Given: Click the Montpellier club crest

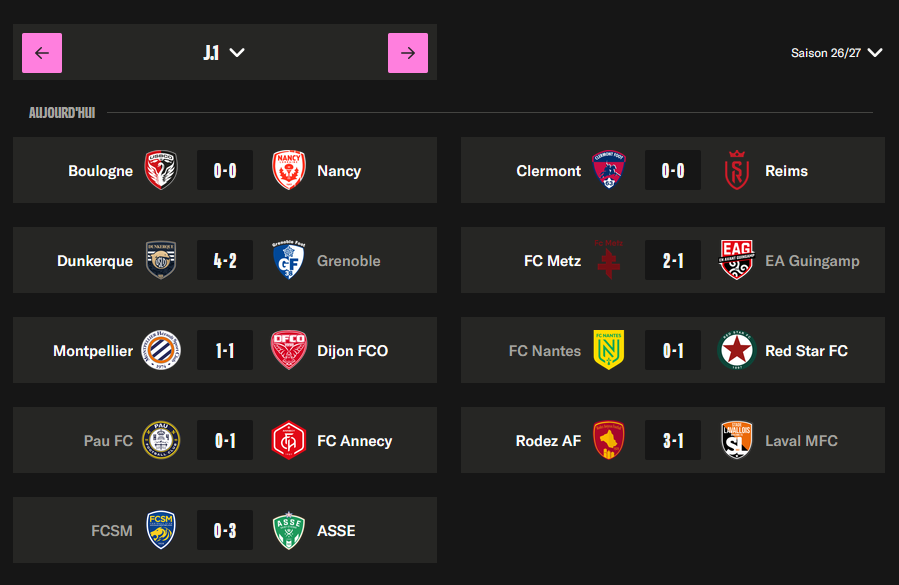Looking at the screenshot, I should coord(161,350).
